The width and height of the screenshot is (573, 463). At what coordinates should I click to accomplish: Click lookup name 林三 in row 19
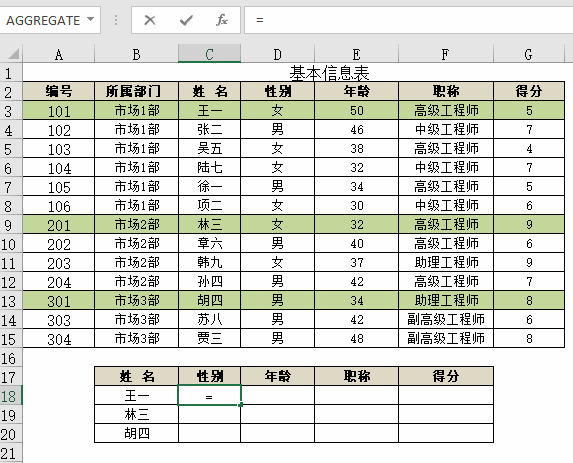pos(136,414)
